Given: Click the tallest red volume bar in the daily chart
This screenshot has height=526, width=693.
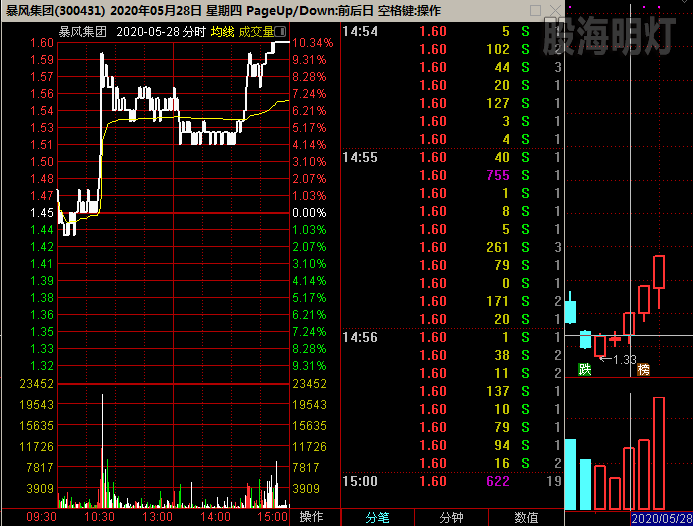Looking at the screenshot, I should click(659, 454).
